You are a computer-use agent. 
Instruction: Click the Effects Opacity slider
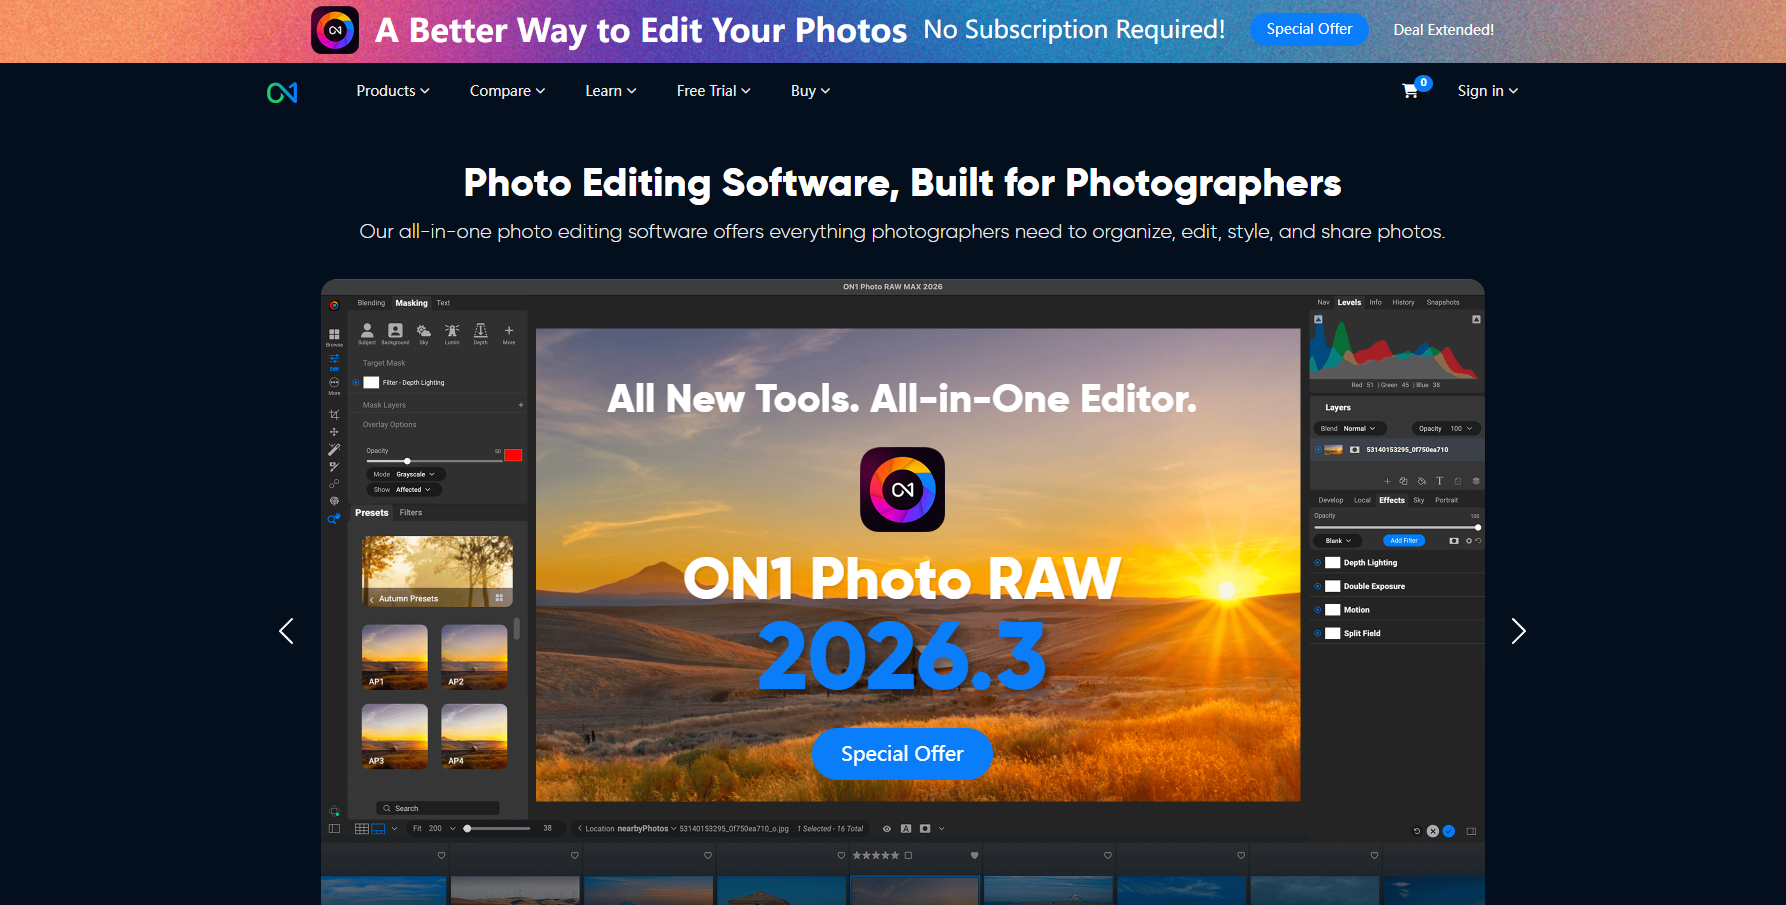point(1397,527)
